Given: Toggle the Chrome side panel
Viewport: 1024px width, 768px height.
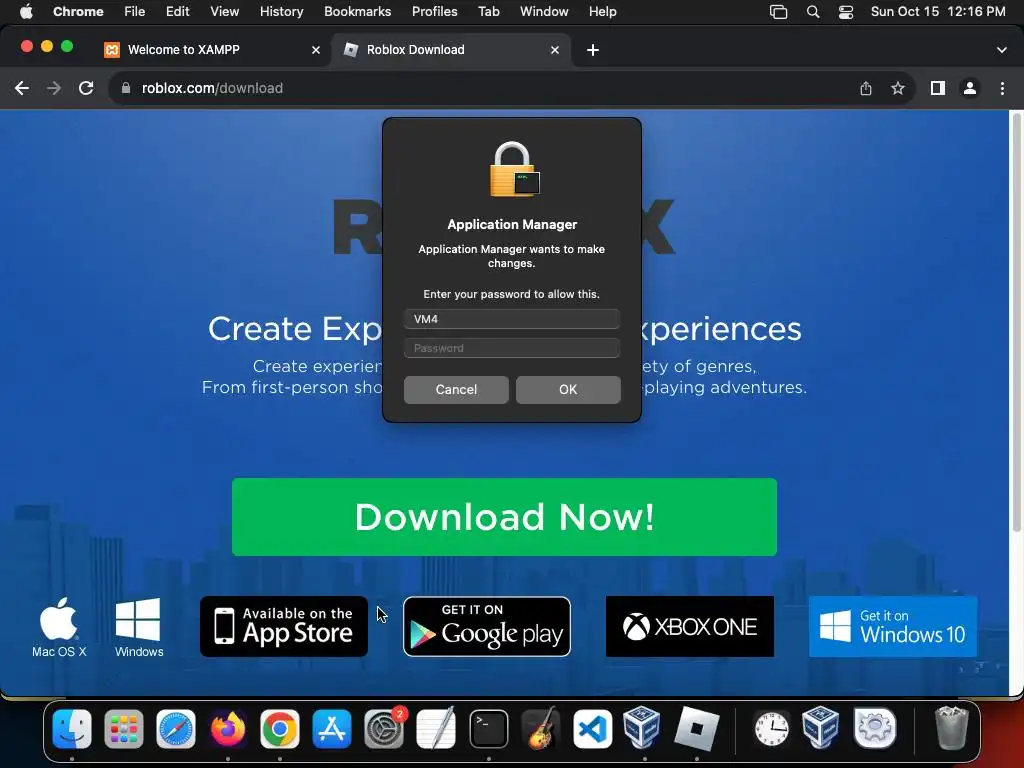Looking at the screenshot, I should point(938,88).
